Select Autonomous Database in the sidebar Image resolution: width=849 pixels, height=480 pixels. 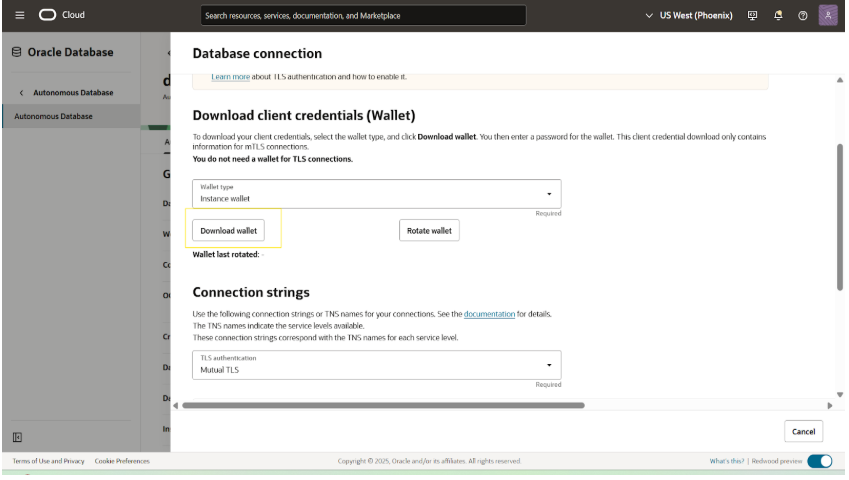pos(54,116)
